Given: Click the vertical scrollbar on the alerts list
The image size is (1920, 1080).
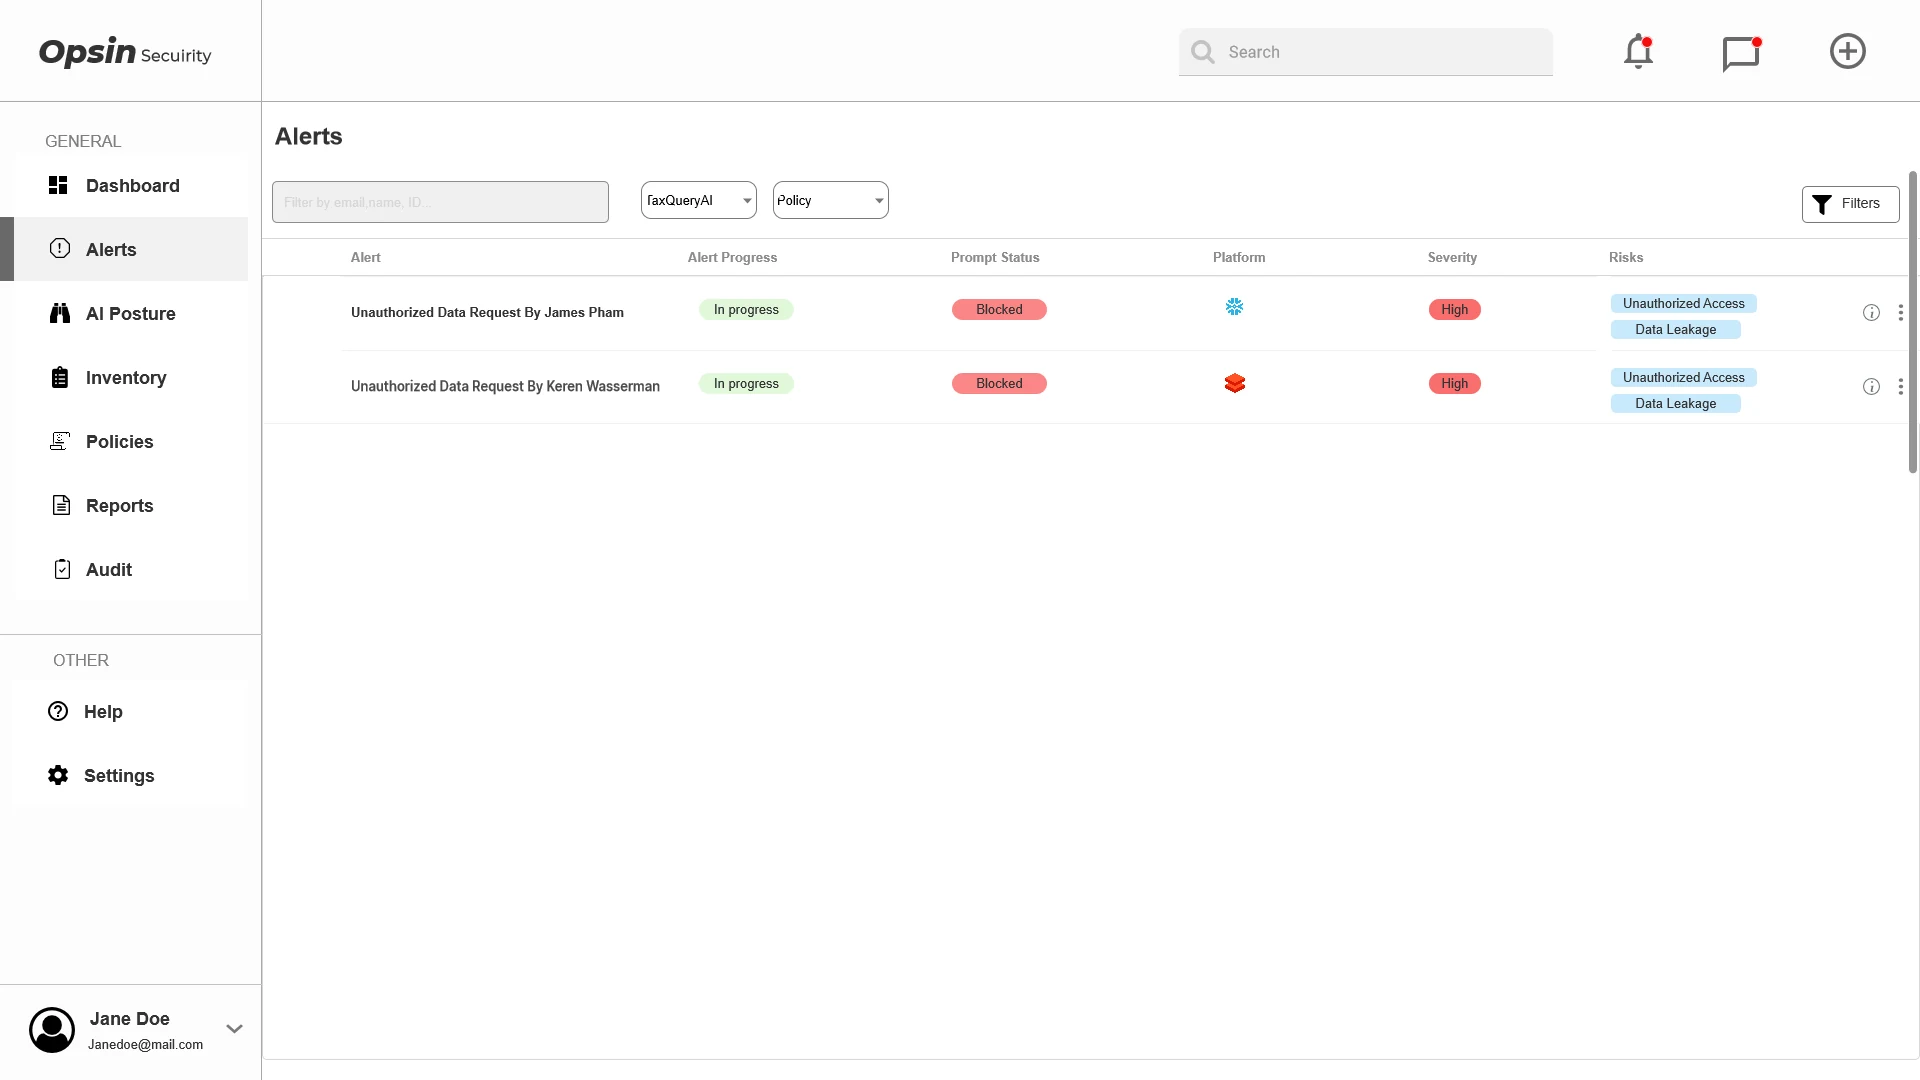Looking at the screenshot, I should click(x=1912, y=322).
